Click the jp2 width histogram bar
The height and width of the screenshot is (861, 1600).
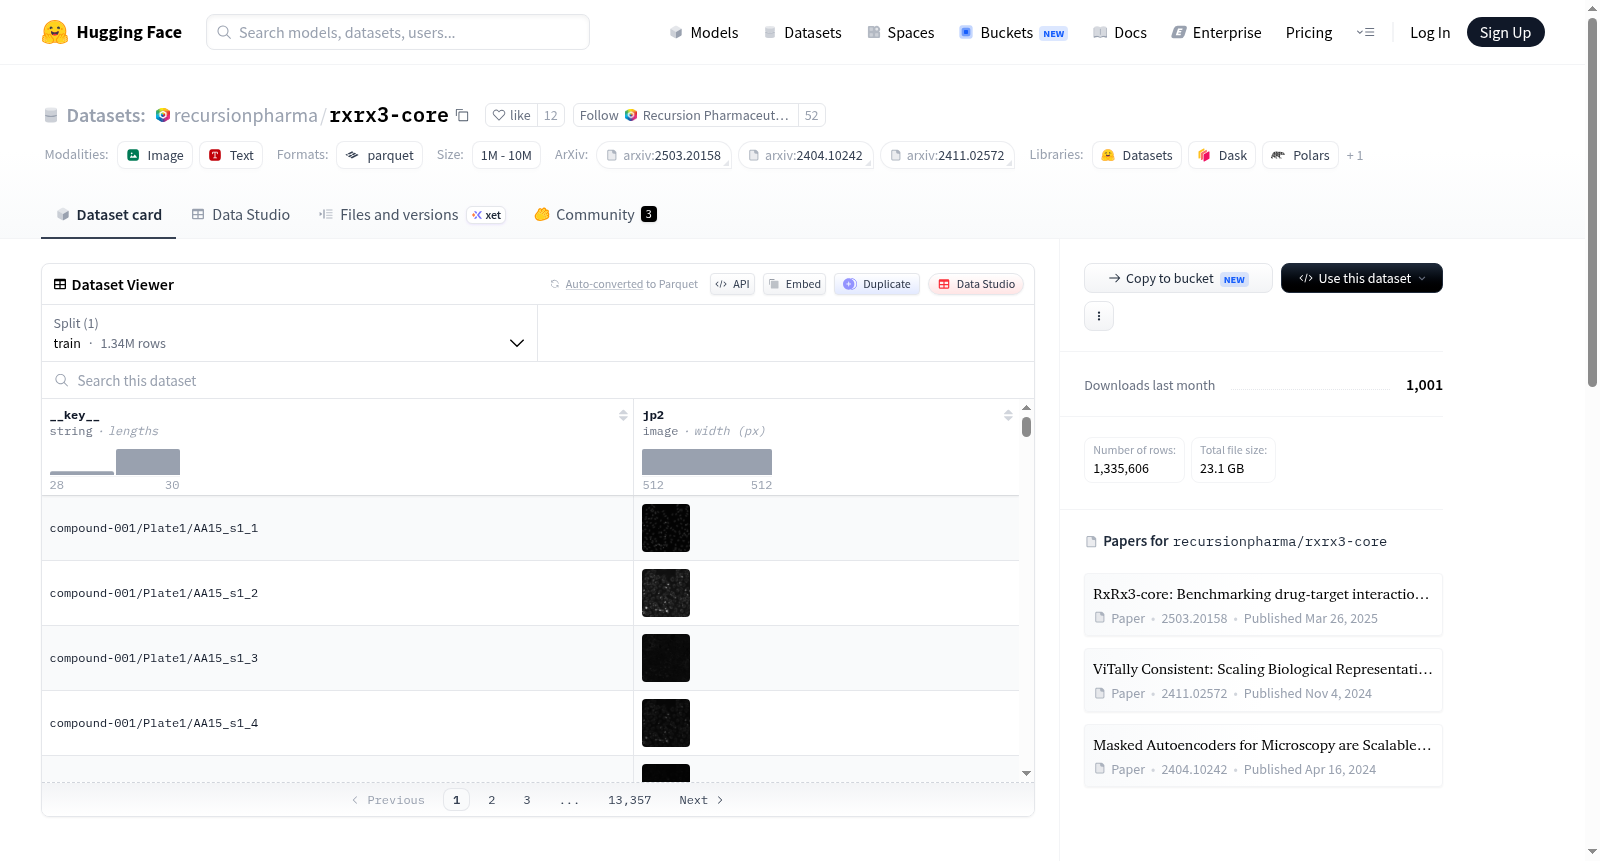click(x=707, y=462)
